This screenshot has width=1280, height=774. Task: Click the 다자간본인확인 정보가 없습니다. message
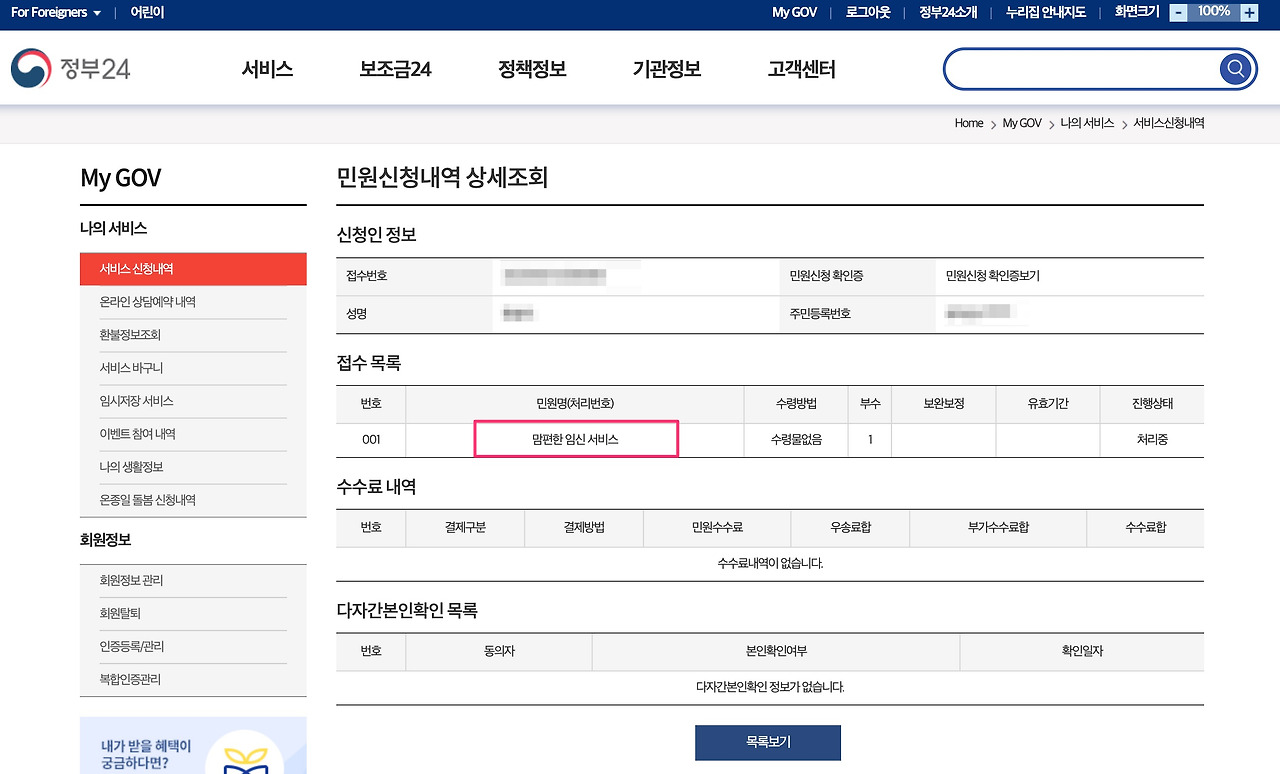point(770,687)
